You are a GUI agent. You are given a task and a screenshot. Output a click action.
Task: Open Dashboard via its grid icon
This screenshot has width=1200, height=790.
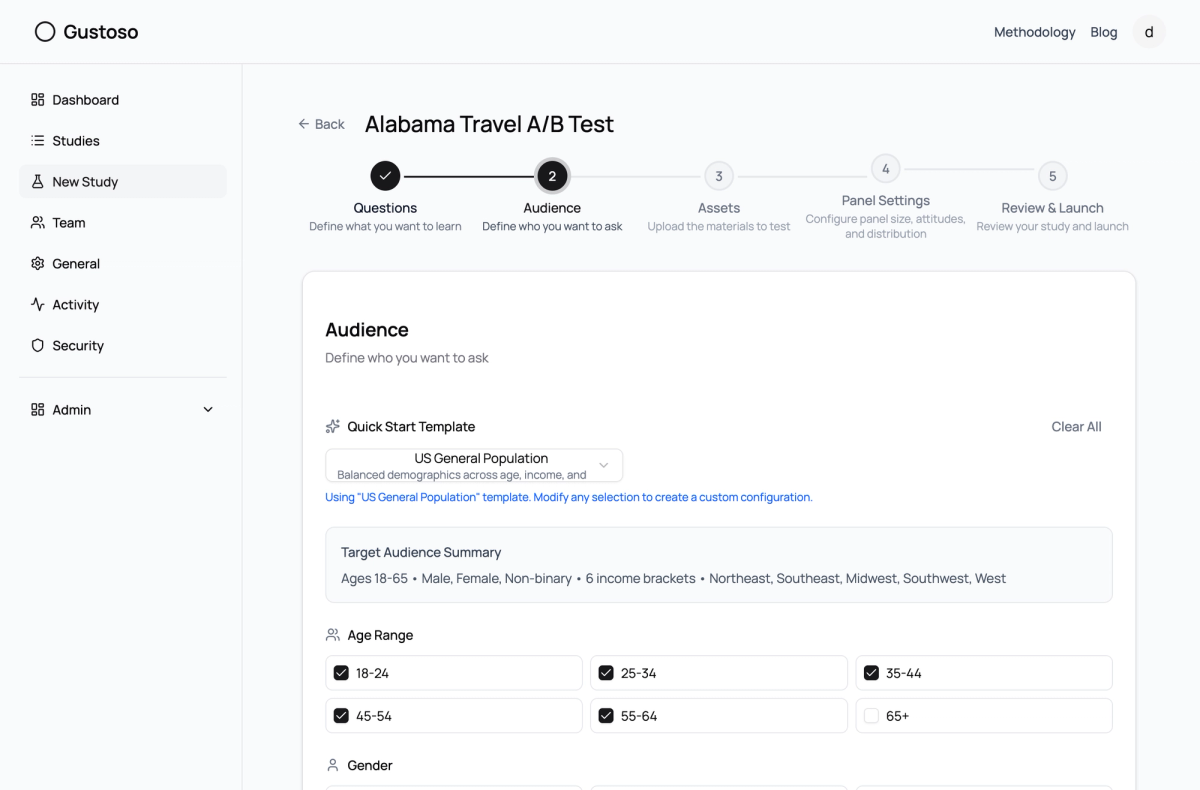tap(38, 100)
